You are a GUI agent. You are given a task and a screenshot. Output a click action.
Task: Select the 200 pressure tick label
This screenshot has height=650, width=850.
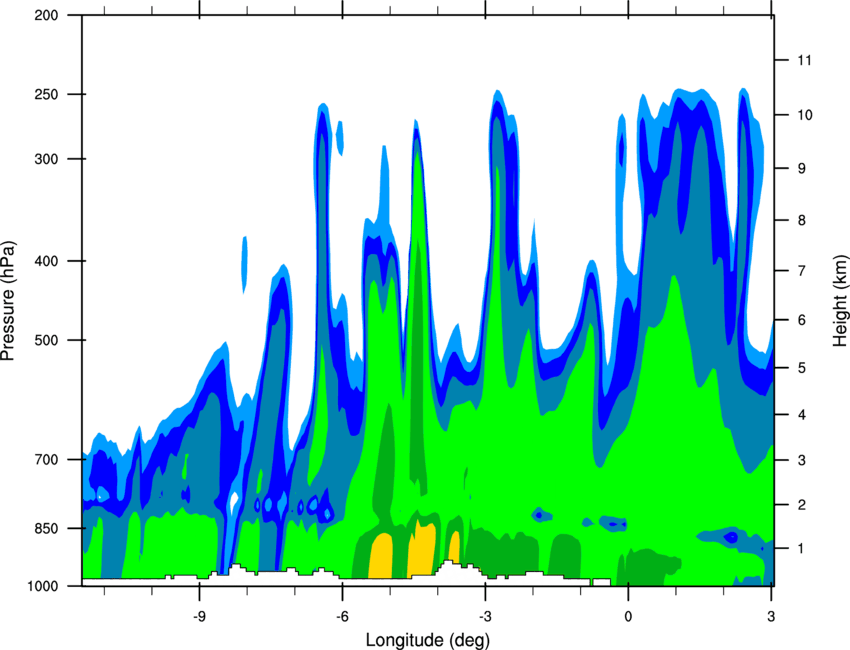47,15
